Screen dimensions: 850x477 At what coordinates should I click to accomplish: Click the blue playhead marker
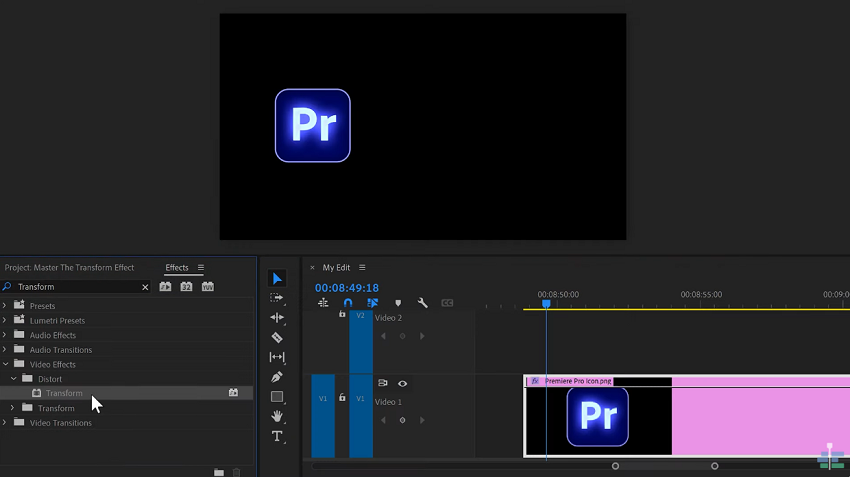pos(546,304)
